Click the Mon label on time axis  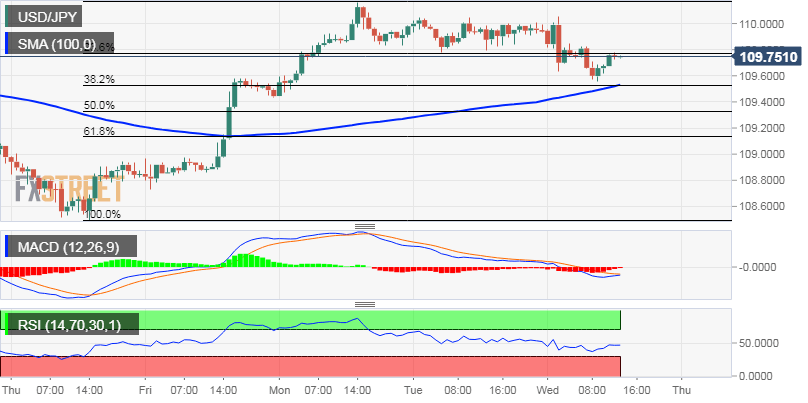(280, 388)
